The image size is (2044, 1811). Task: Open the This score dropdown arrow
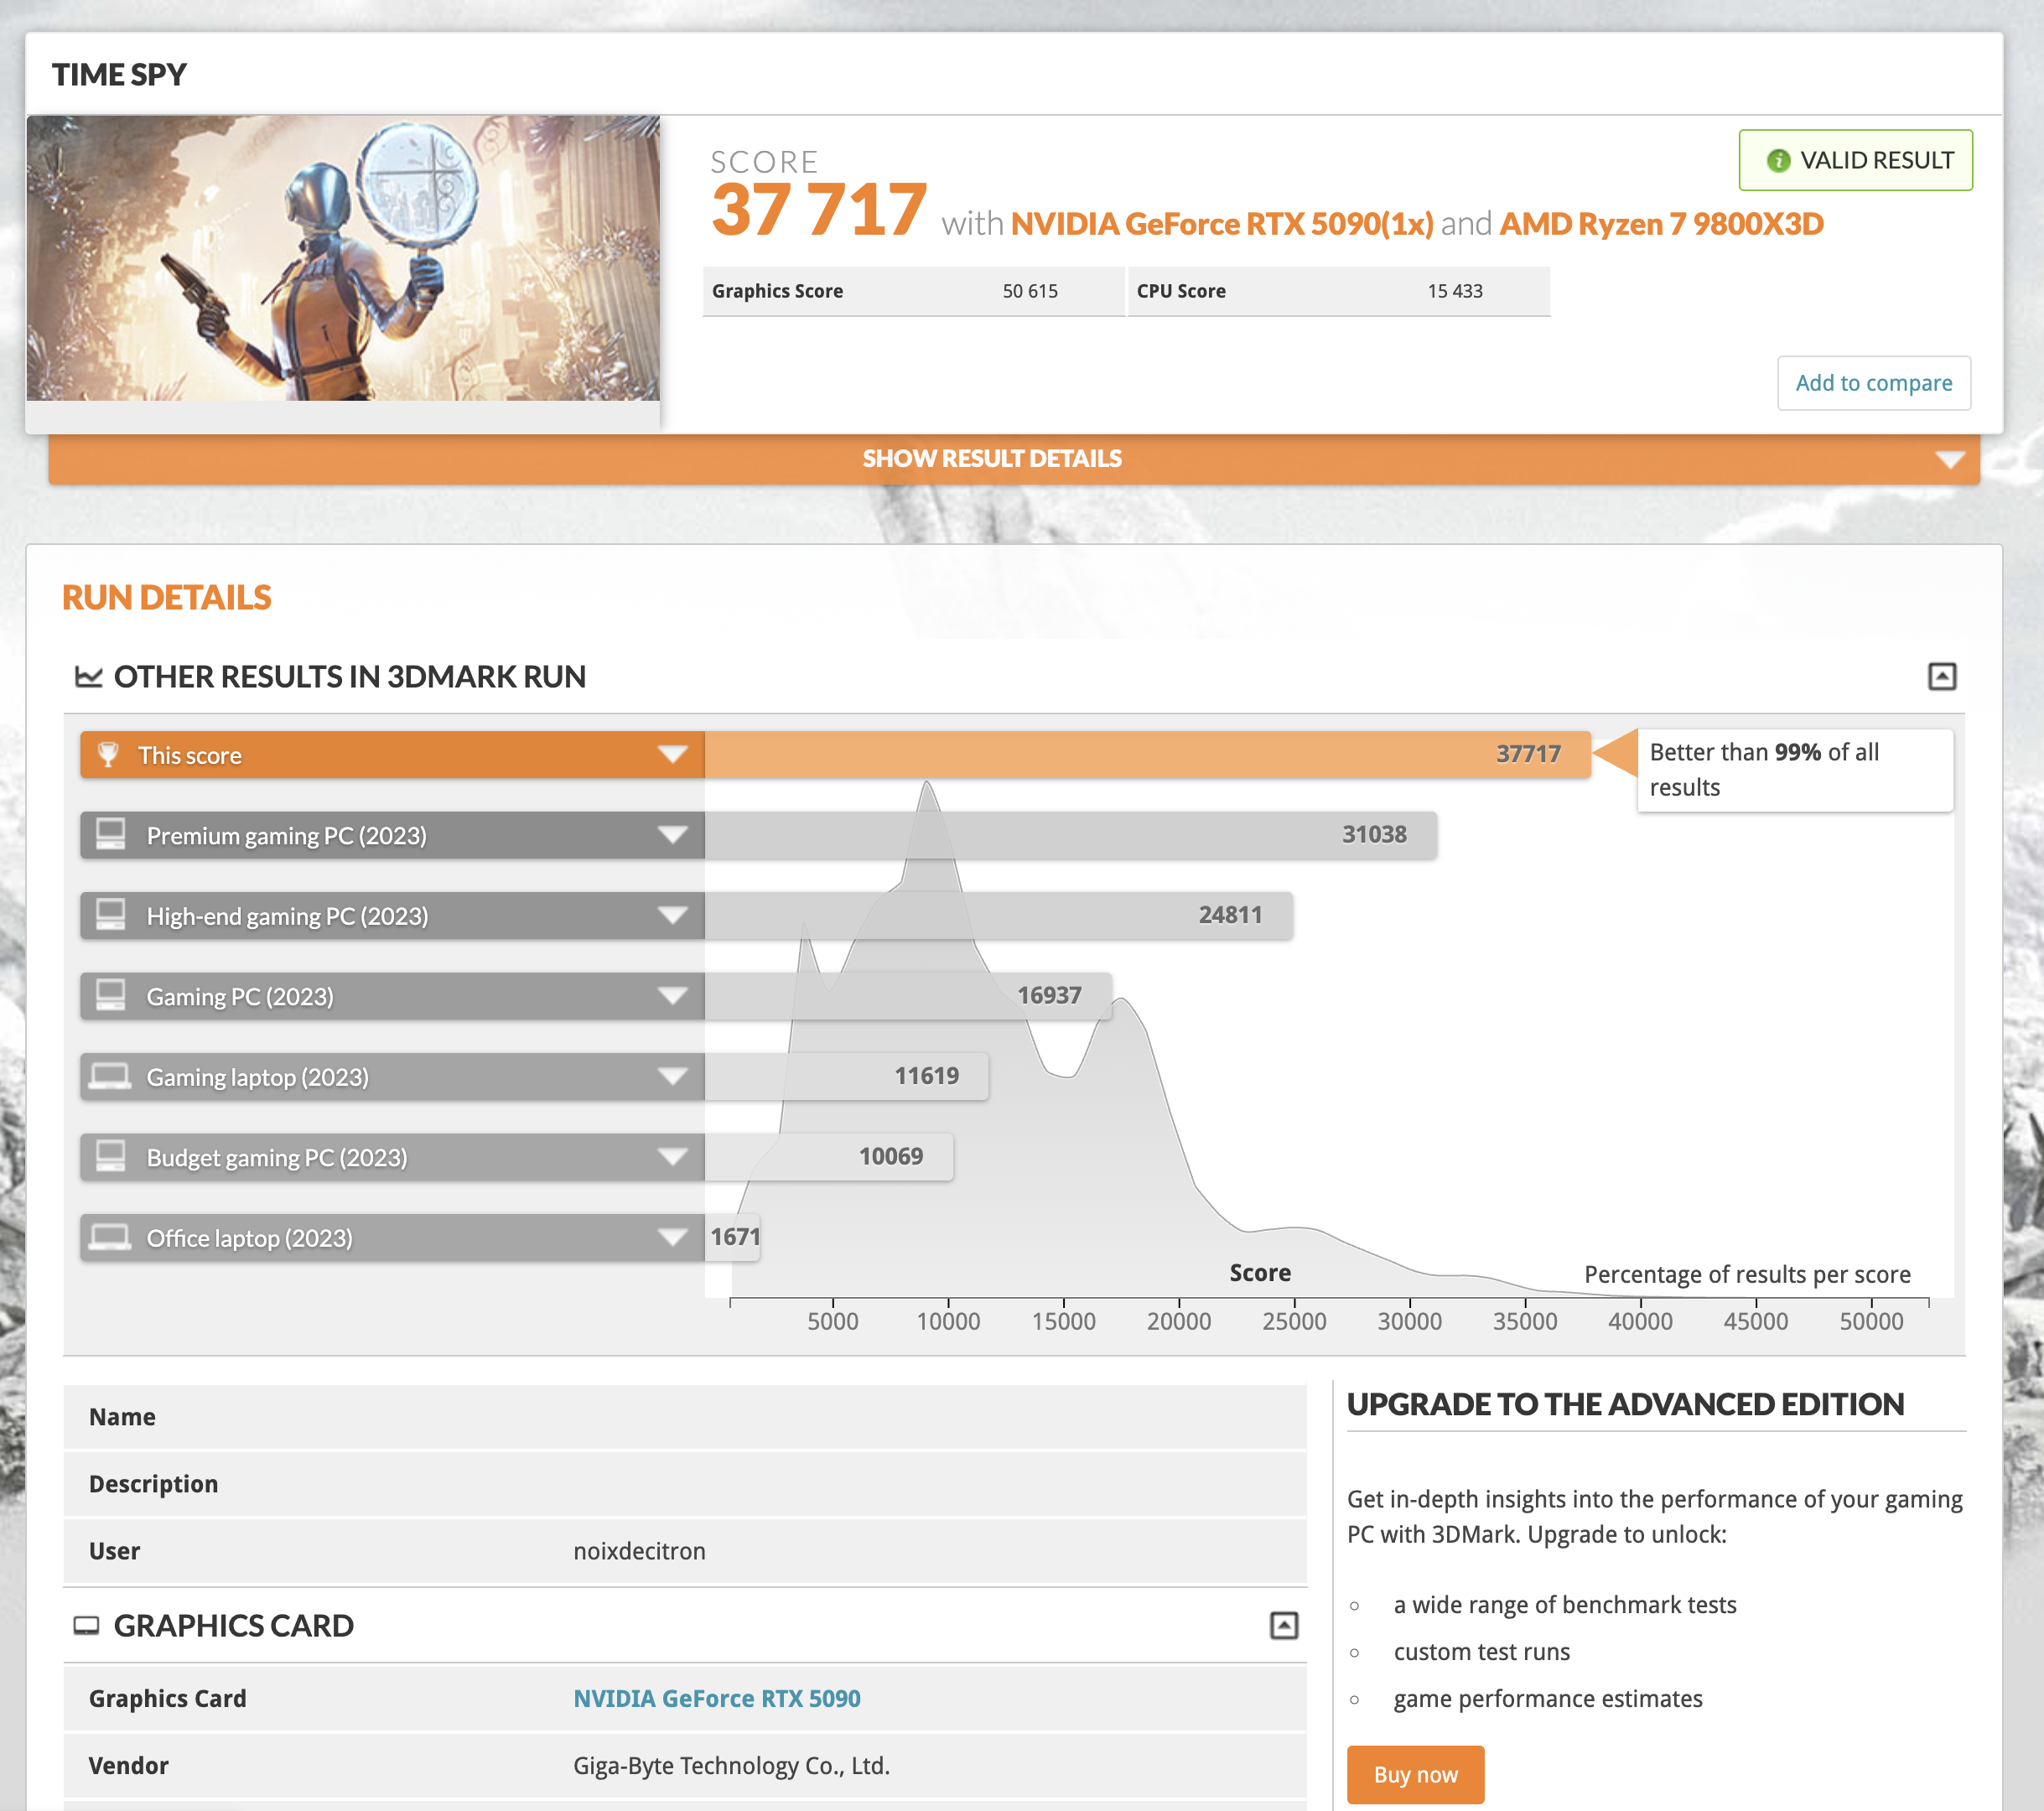pos(672,754)
